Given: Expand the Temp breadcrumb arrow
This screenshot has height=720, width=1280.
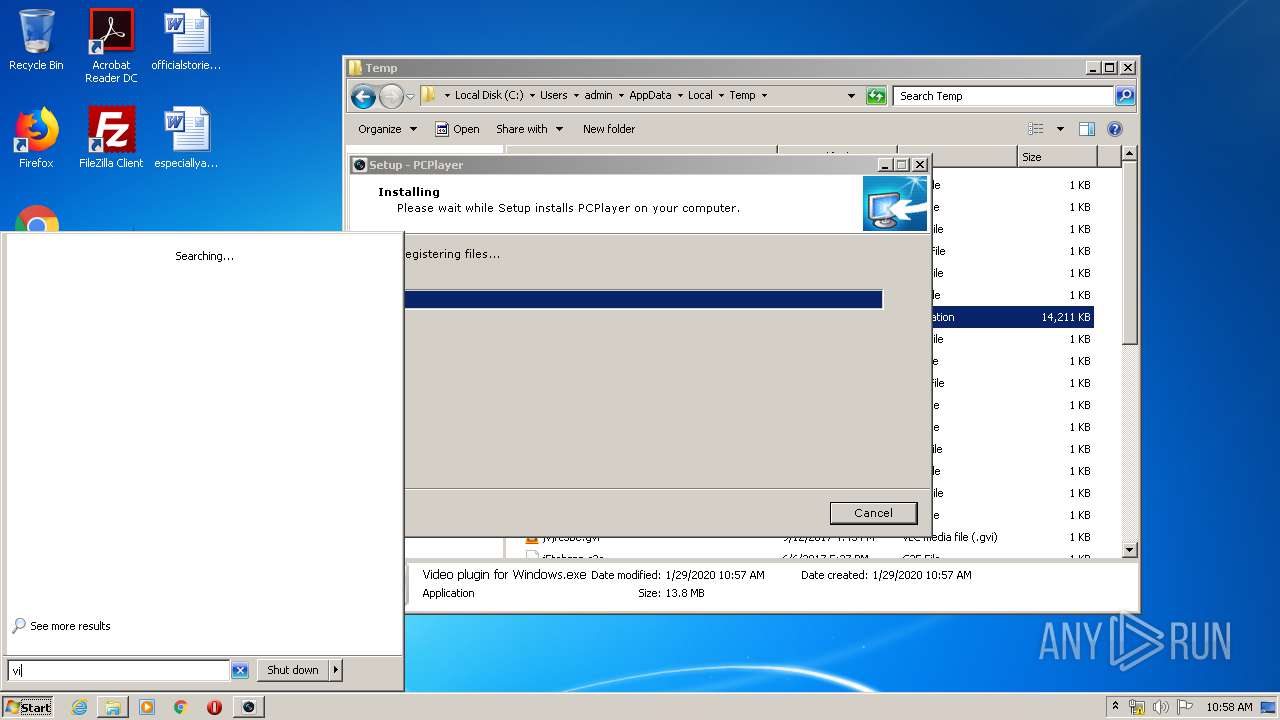Looking at the screenshot, I should point(764,96).
